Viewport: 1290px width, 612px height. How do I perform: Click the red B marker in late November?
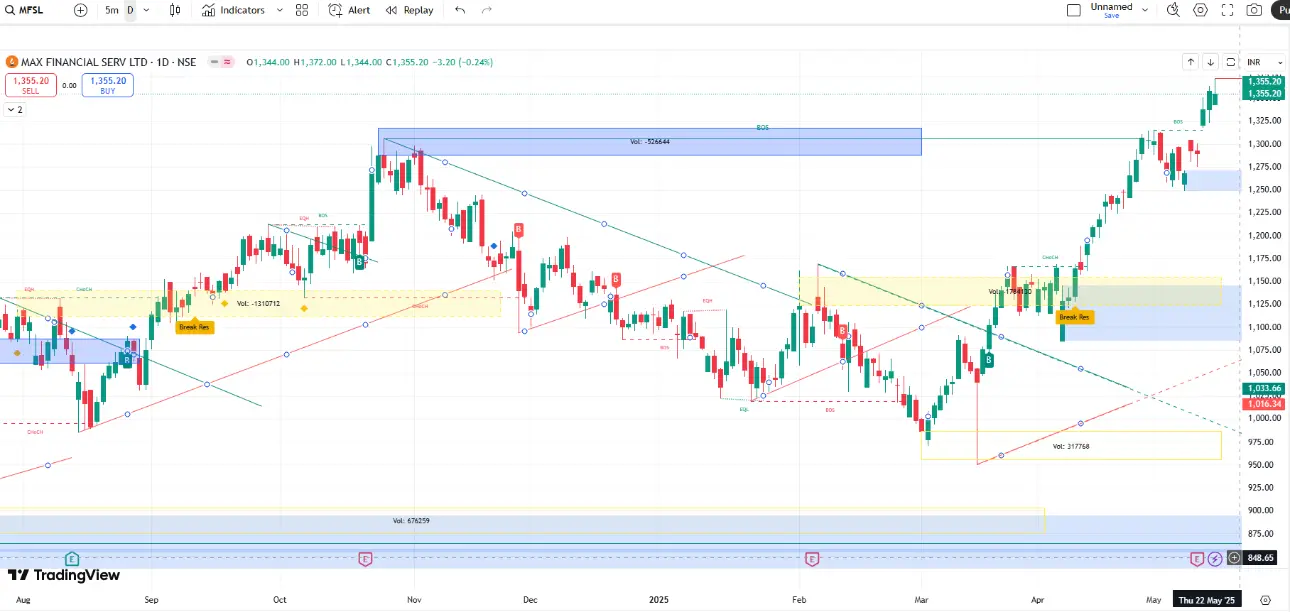coord(518,230)
